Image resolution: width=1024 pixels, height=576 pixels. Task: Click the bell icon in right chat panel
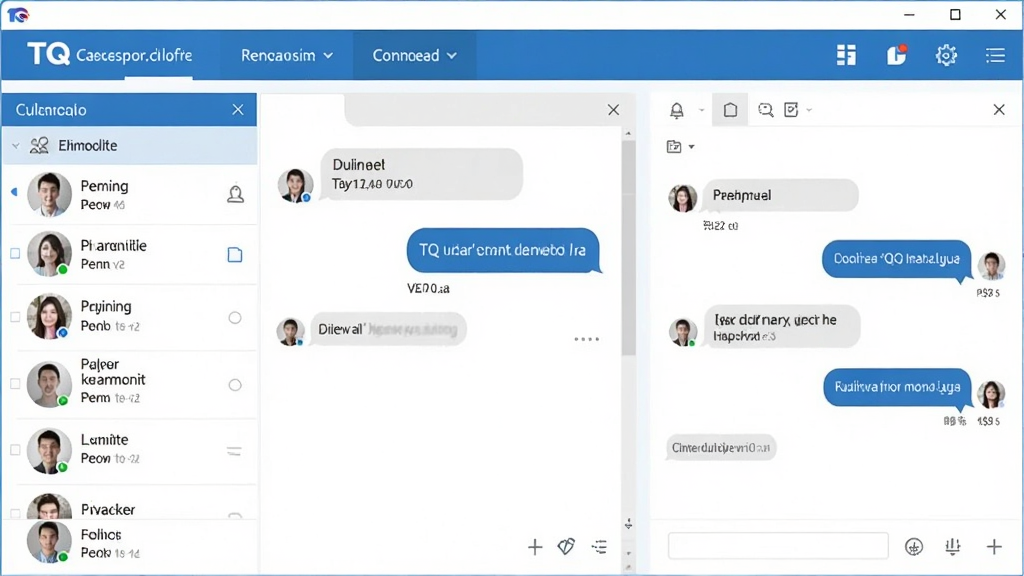pos(677,110)
